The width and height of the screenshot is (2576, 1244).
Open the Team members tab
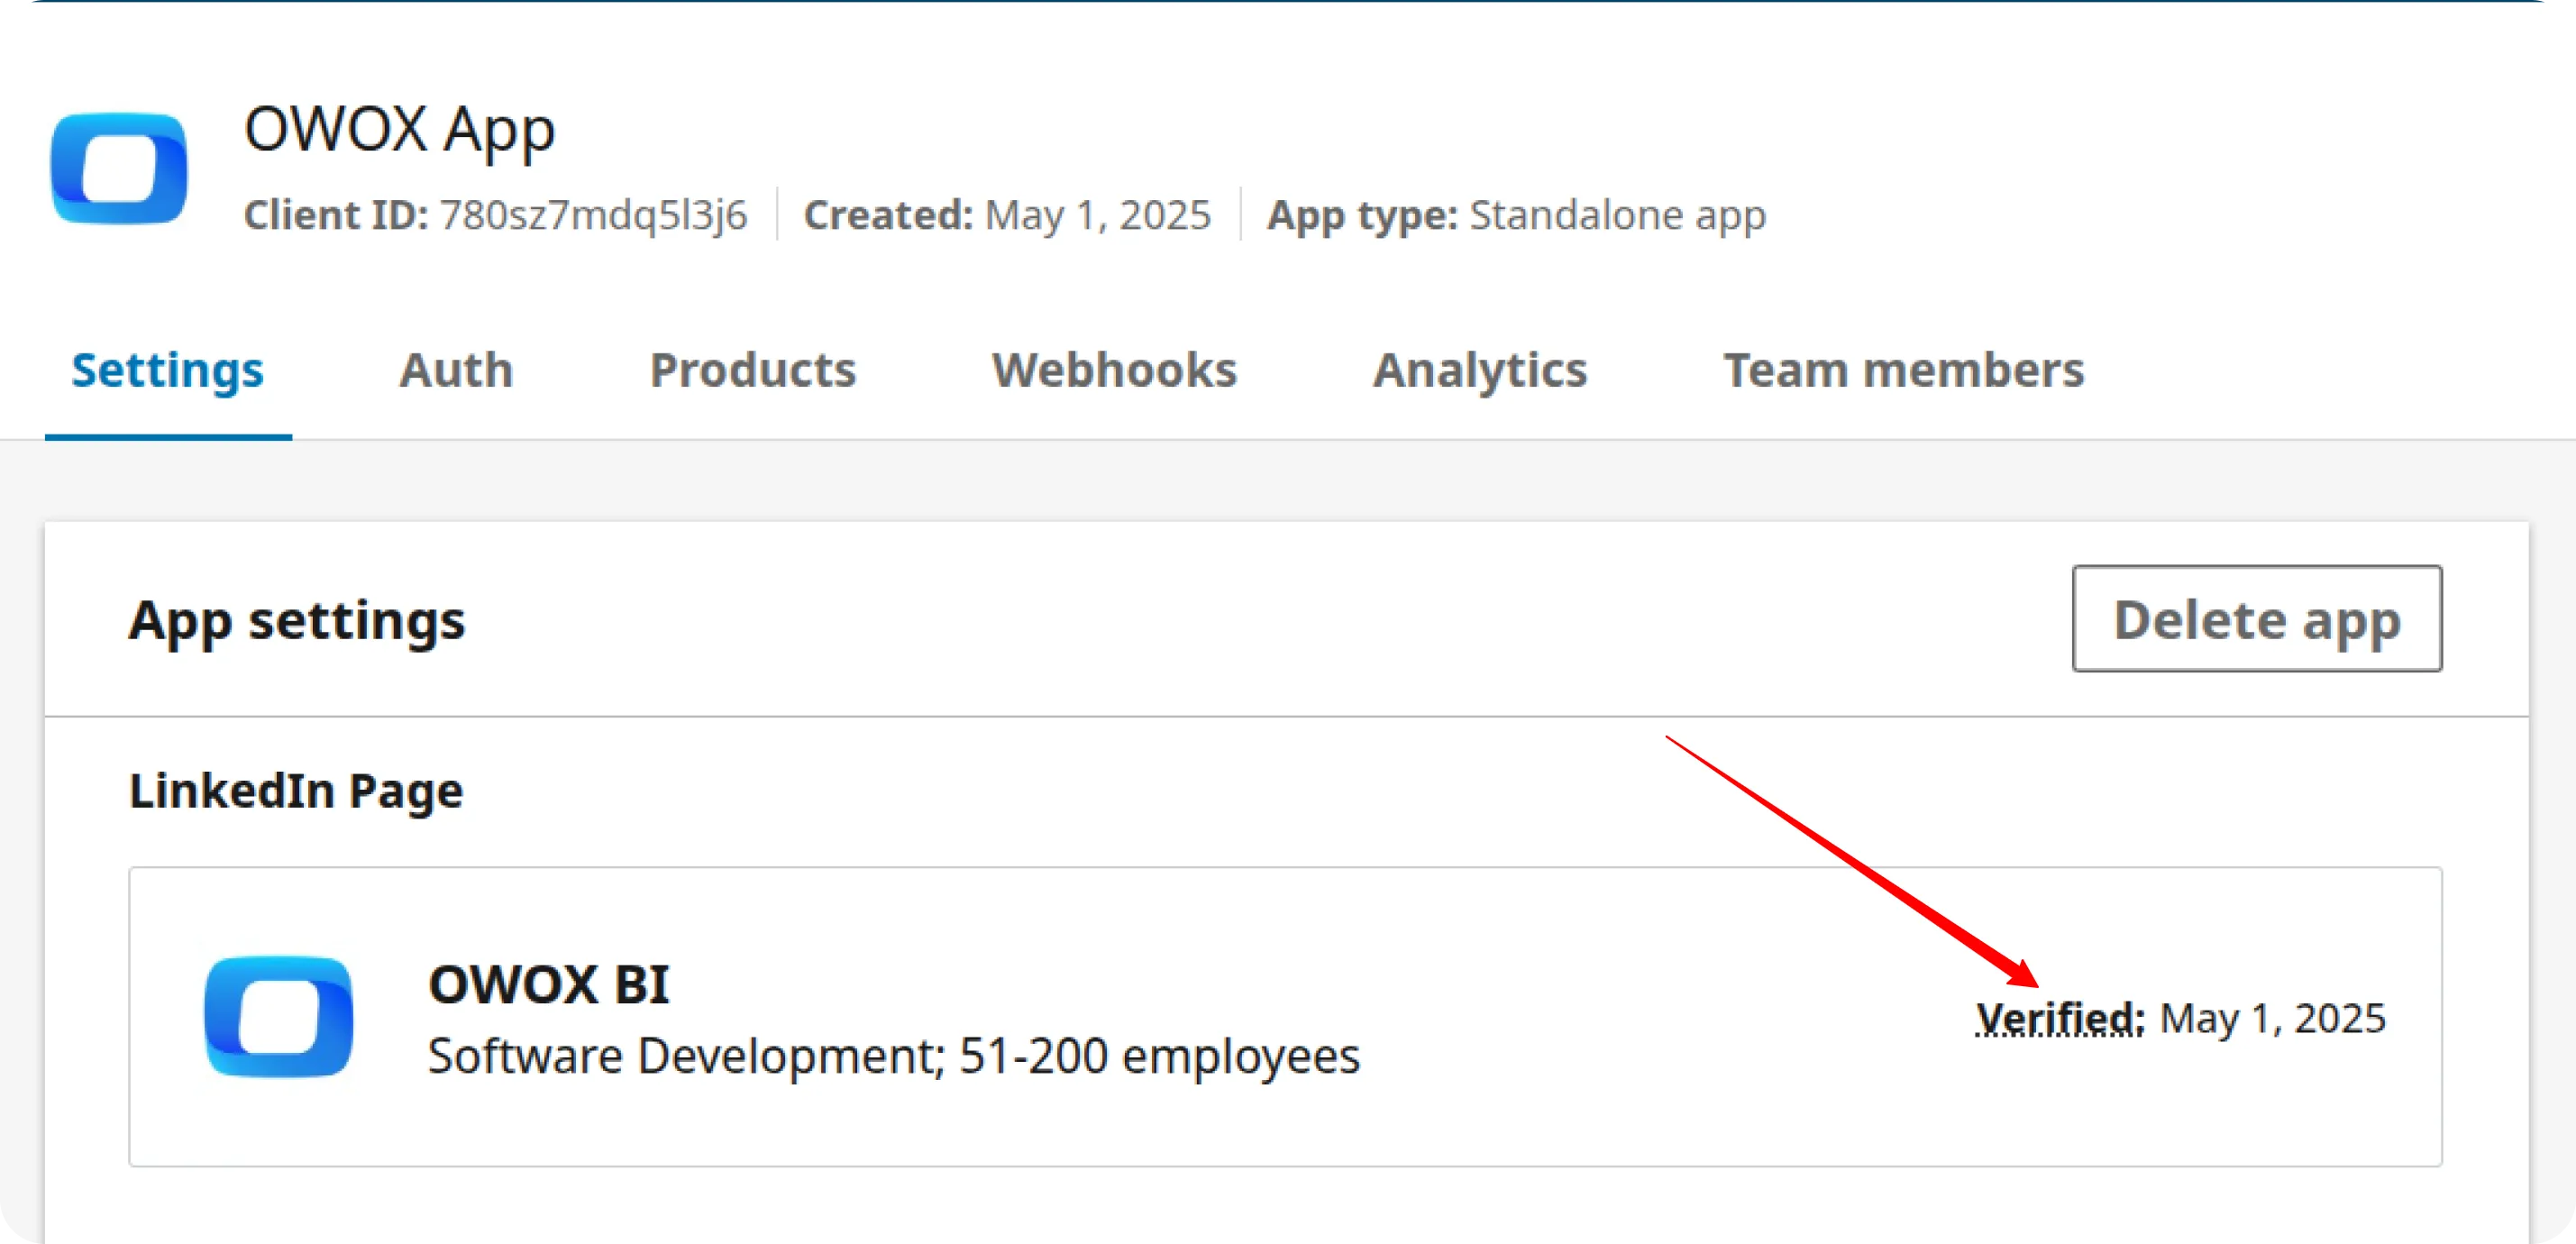point(1904,370)
